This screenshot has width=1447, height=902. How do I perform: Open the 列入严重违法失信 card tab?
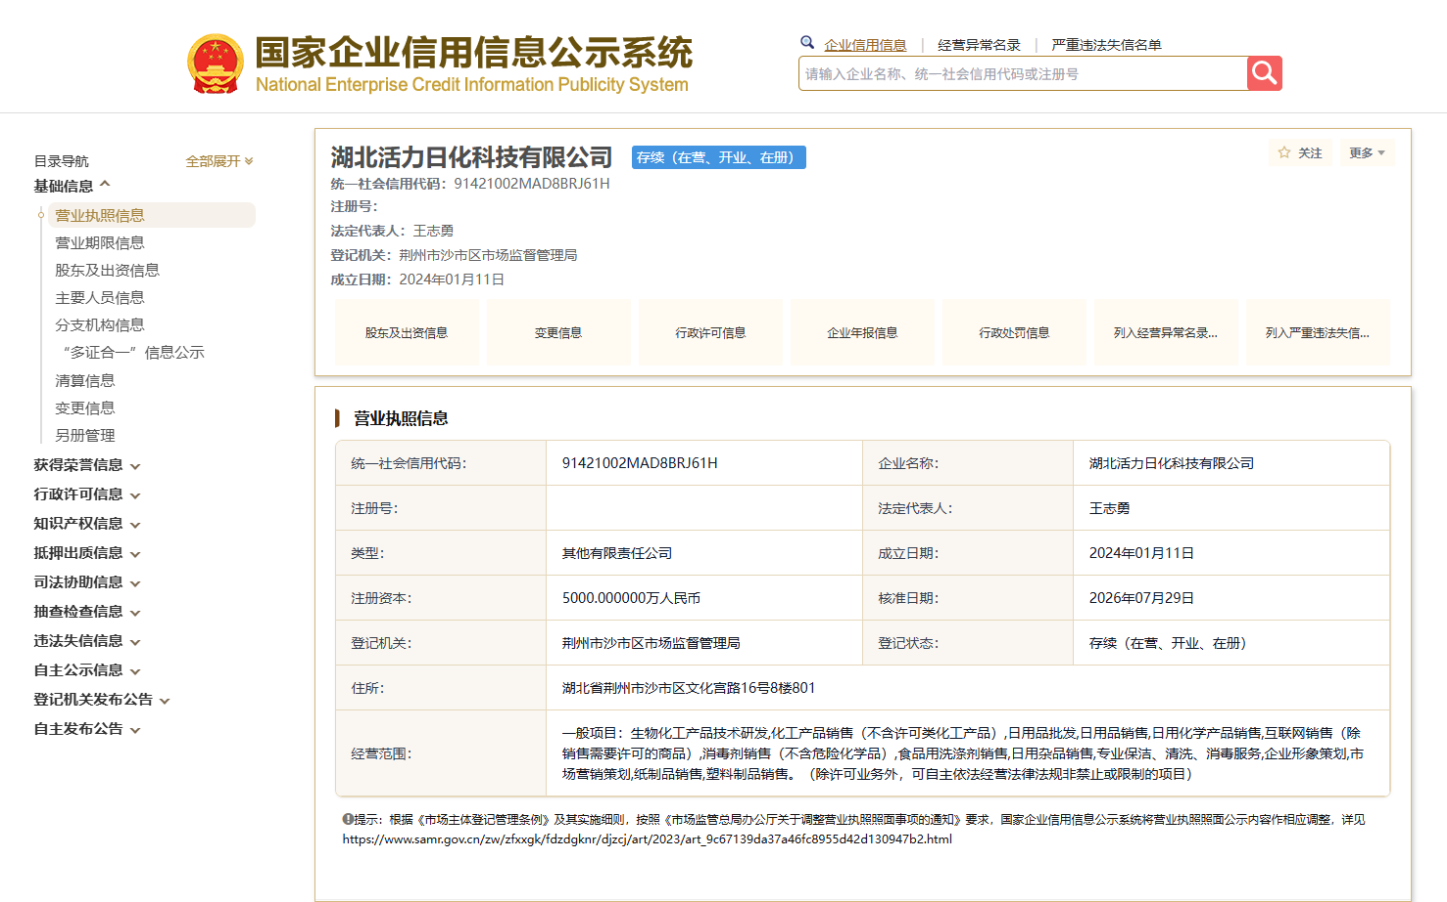[1318, 332]
